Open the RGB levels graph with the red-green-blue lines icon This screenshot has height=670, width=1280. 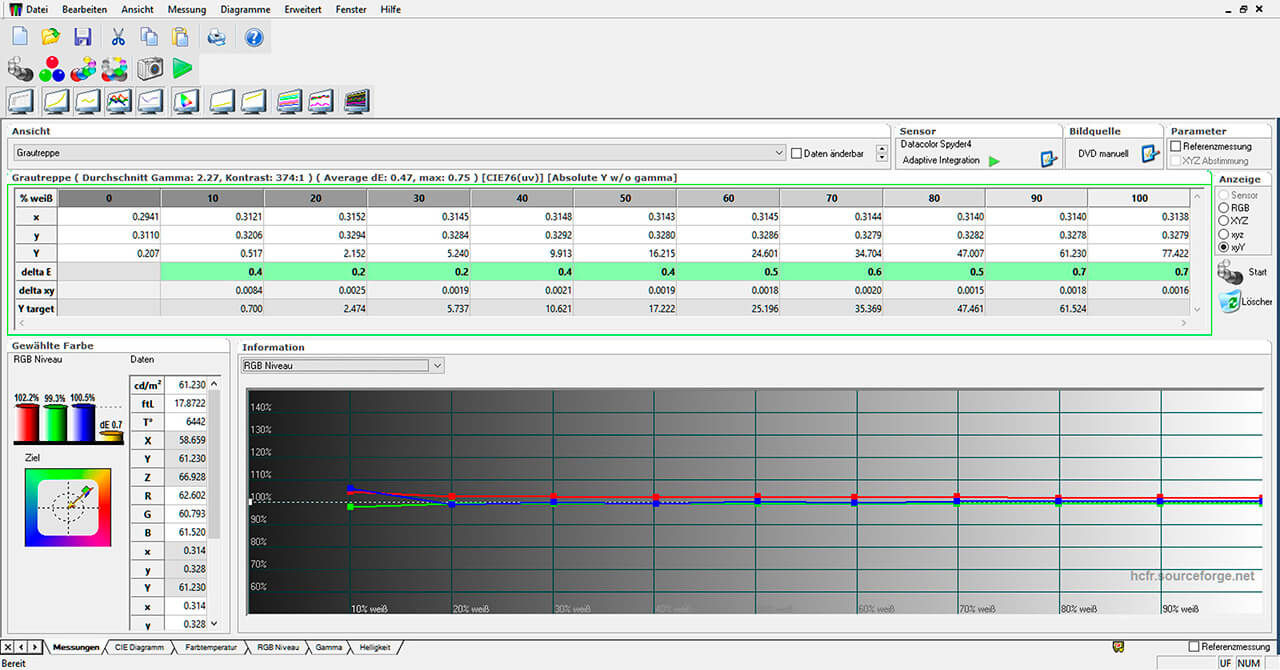pyautogui.click(x=119, y=101)
